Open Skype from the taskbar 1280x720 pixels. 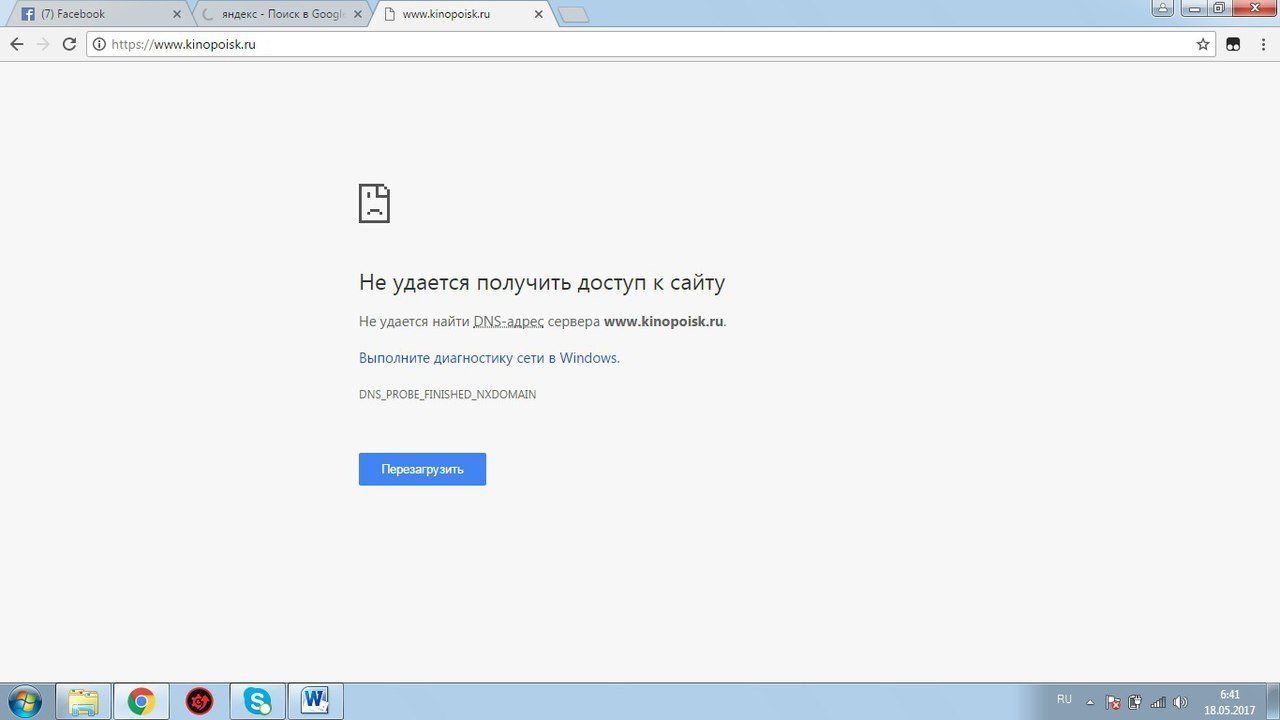pos(258,701)
